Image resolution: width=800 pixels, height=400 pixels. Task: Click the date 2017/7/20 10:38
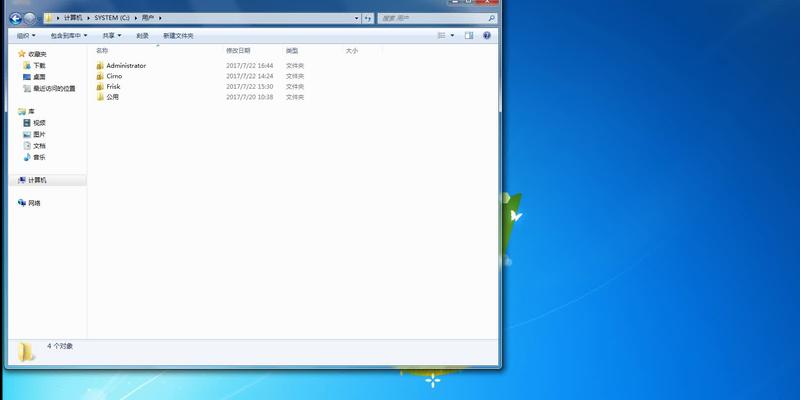coord(249,97)
